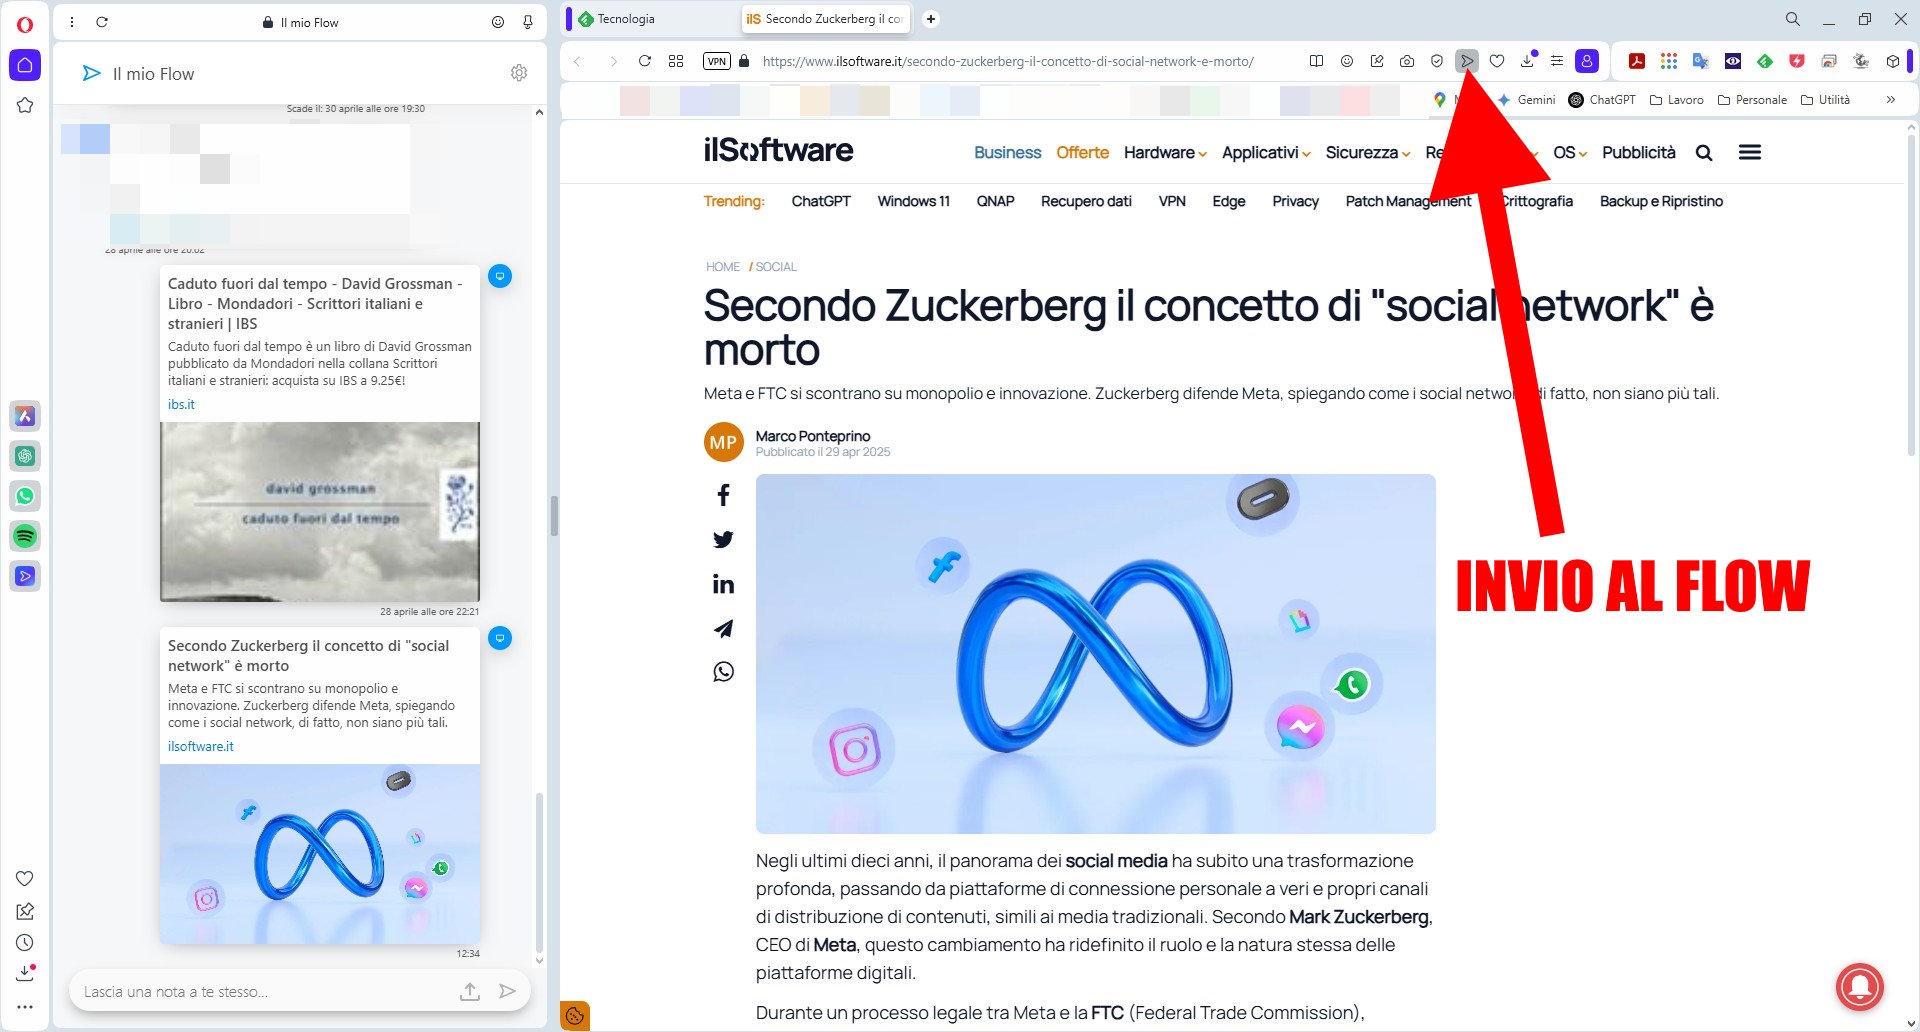Open the ilsoftware.it link in Flow
This screenshot has width=1920, height=1032.
pos(200,747)
